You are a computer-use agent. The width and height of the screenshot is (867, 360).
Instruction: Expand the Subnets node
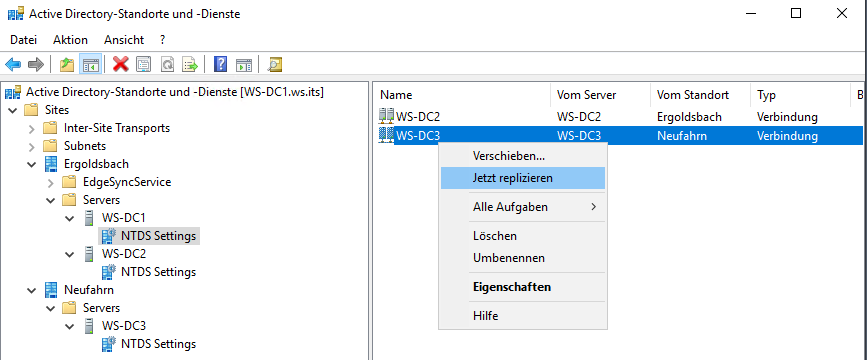(32, 146)
